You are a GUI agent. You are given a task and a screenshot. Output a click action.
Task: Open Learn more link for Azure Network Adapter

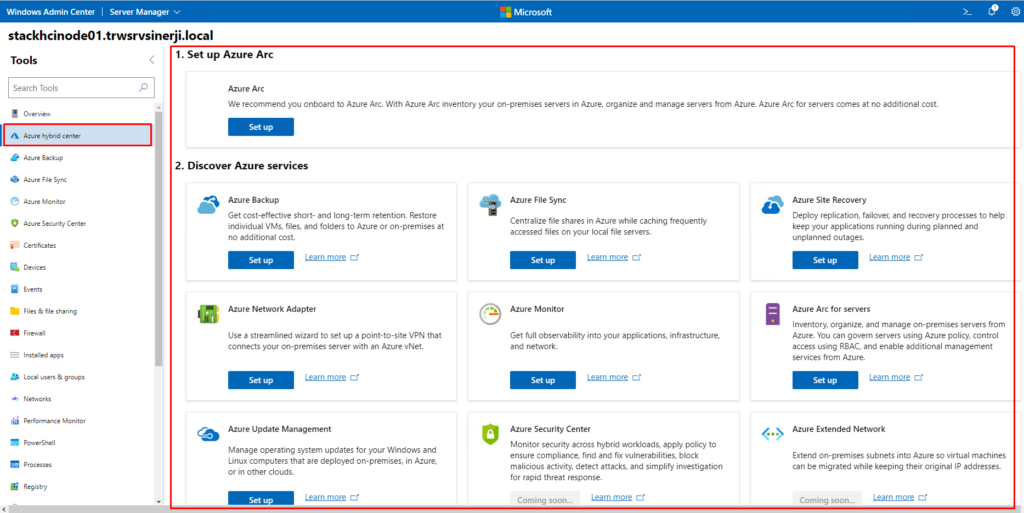(325, 377)
